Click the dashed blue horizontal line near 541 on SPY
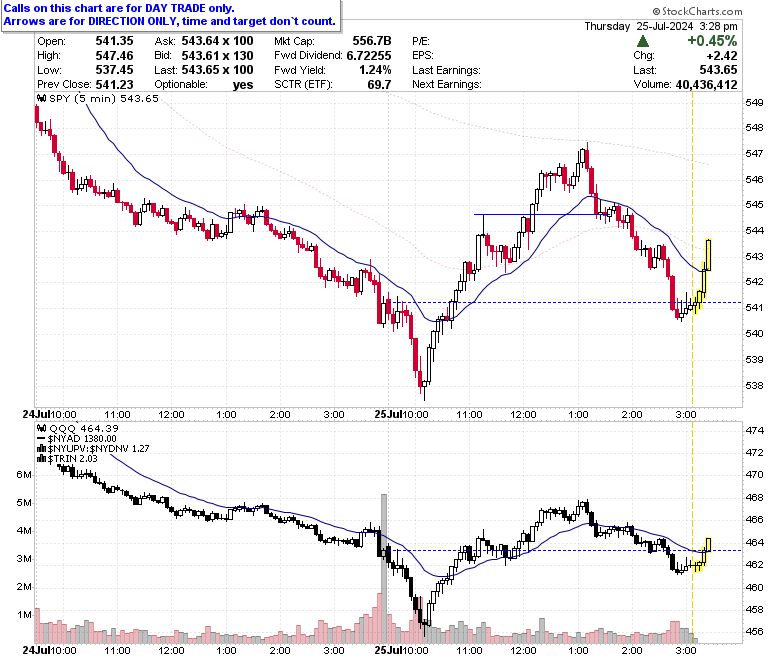Image resolution: width=780 pixels, height=659 pixels. click(x=565, y=302)
